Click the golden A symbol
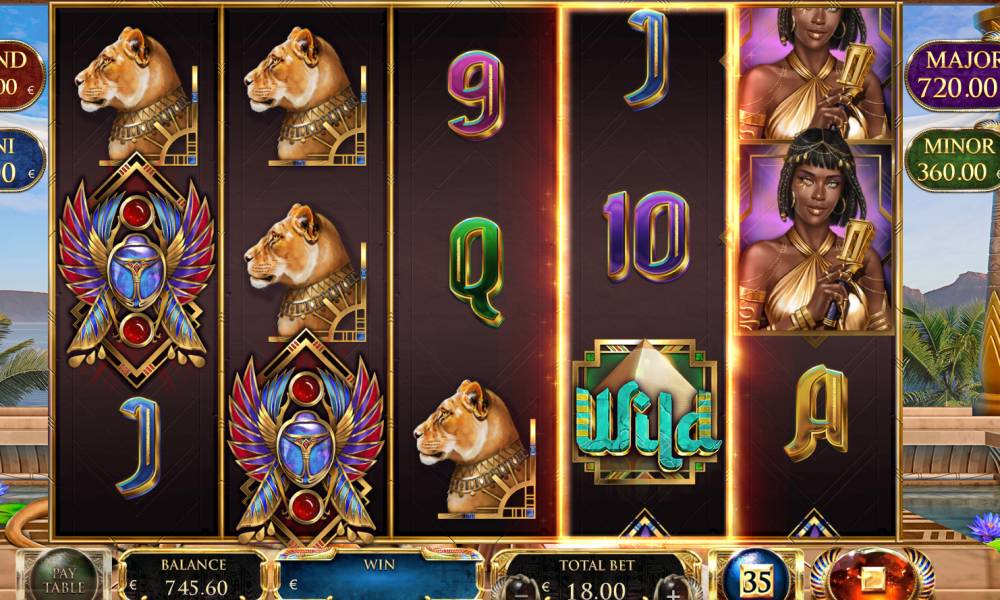This screenshot has height=600, width=1000. click(816, 413)
